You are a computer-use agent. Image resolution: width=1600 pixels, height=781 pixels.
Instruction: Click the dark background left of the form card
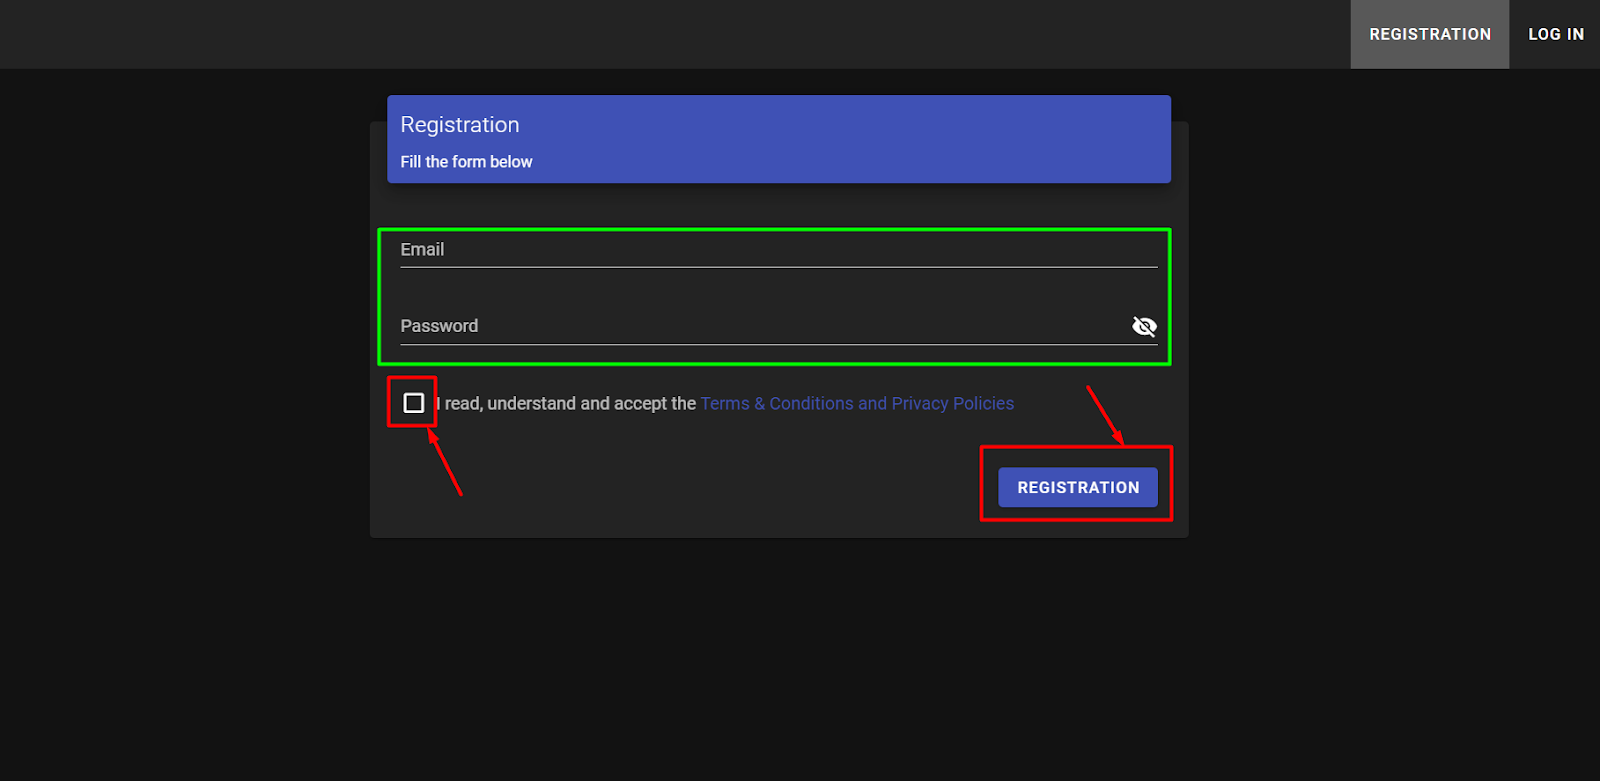(x=185, y=330)
